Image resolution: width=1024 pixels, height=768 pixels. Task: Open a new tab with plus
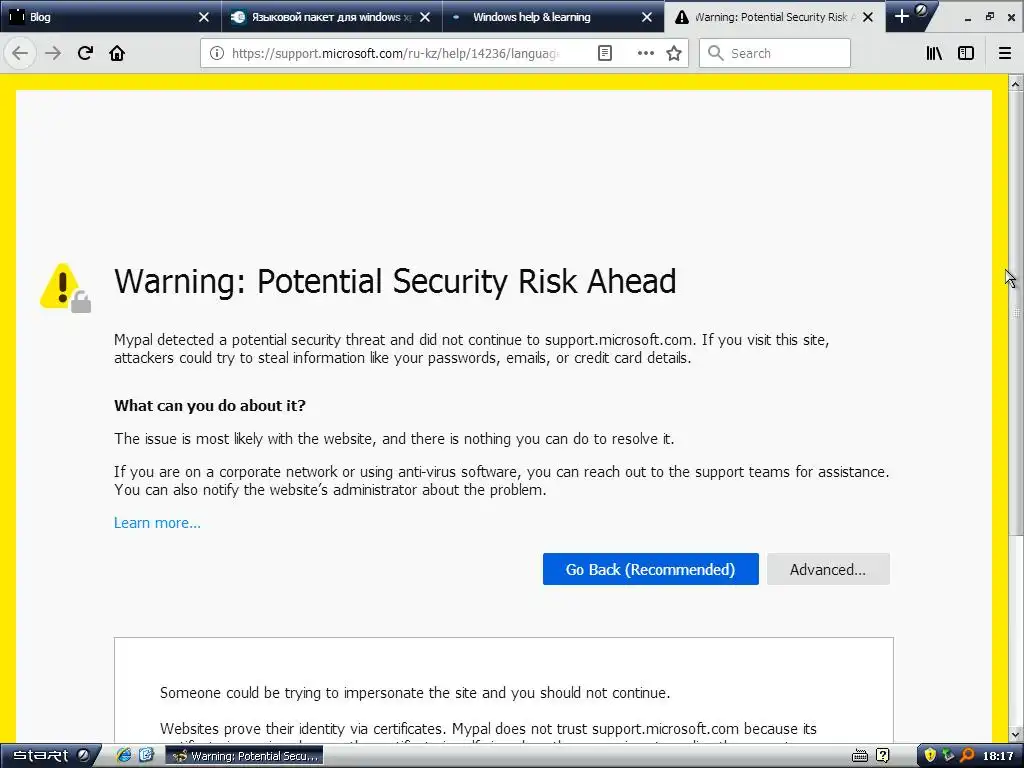pos(901,16)
